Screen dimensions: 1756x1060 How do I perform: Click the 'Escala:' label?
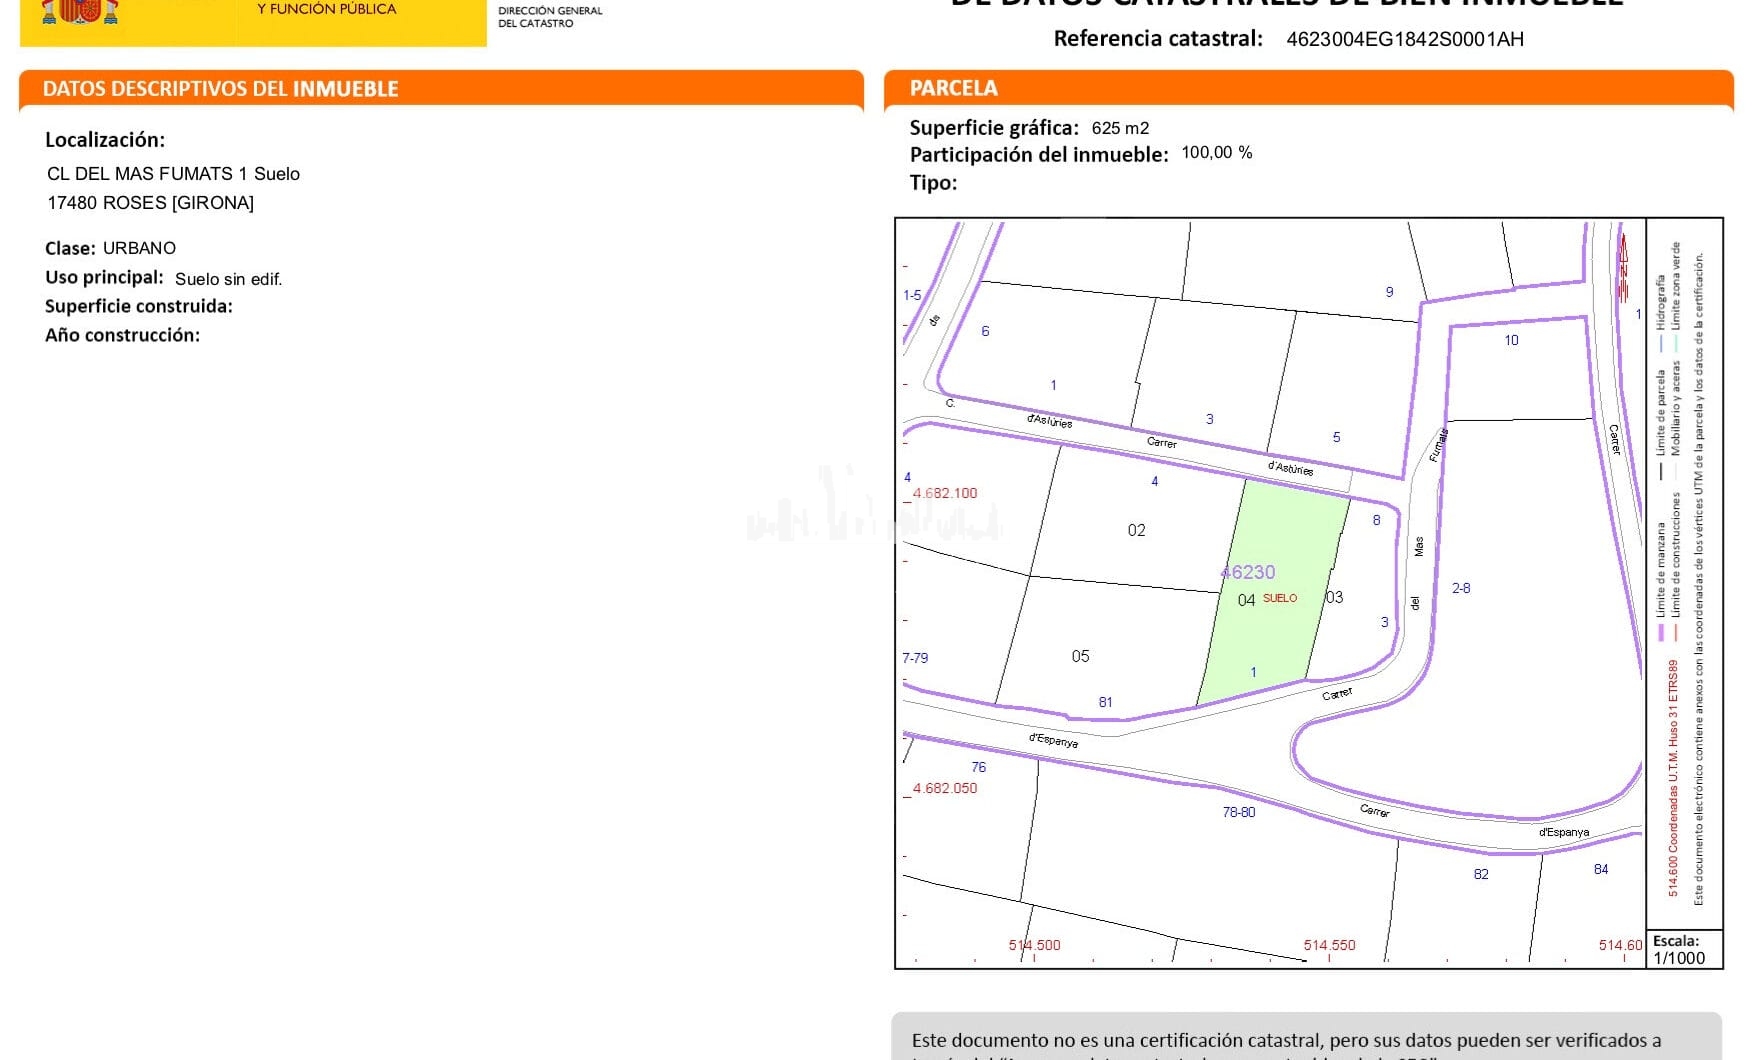click(x=1676, y=941)
